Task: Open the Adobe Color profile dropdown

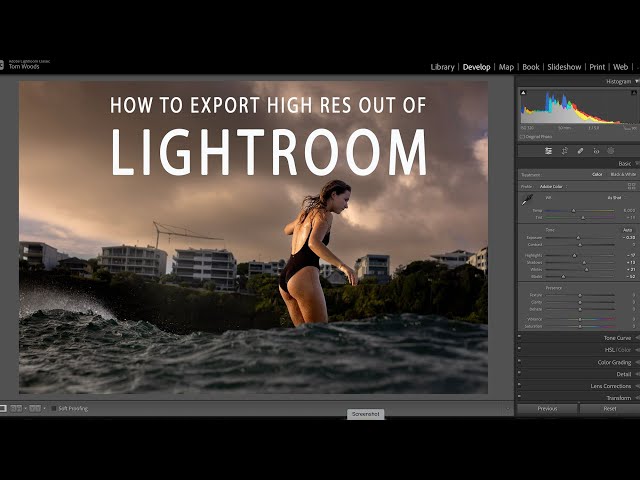Action: 552,187
